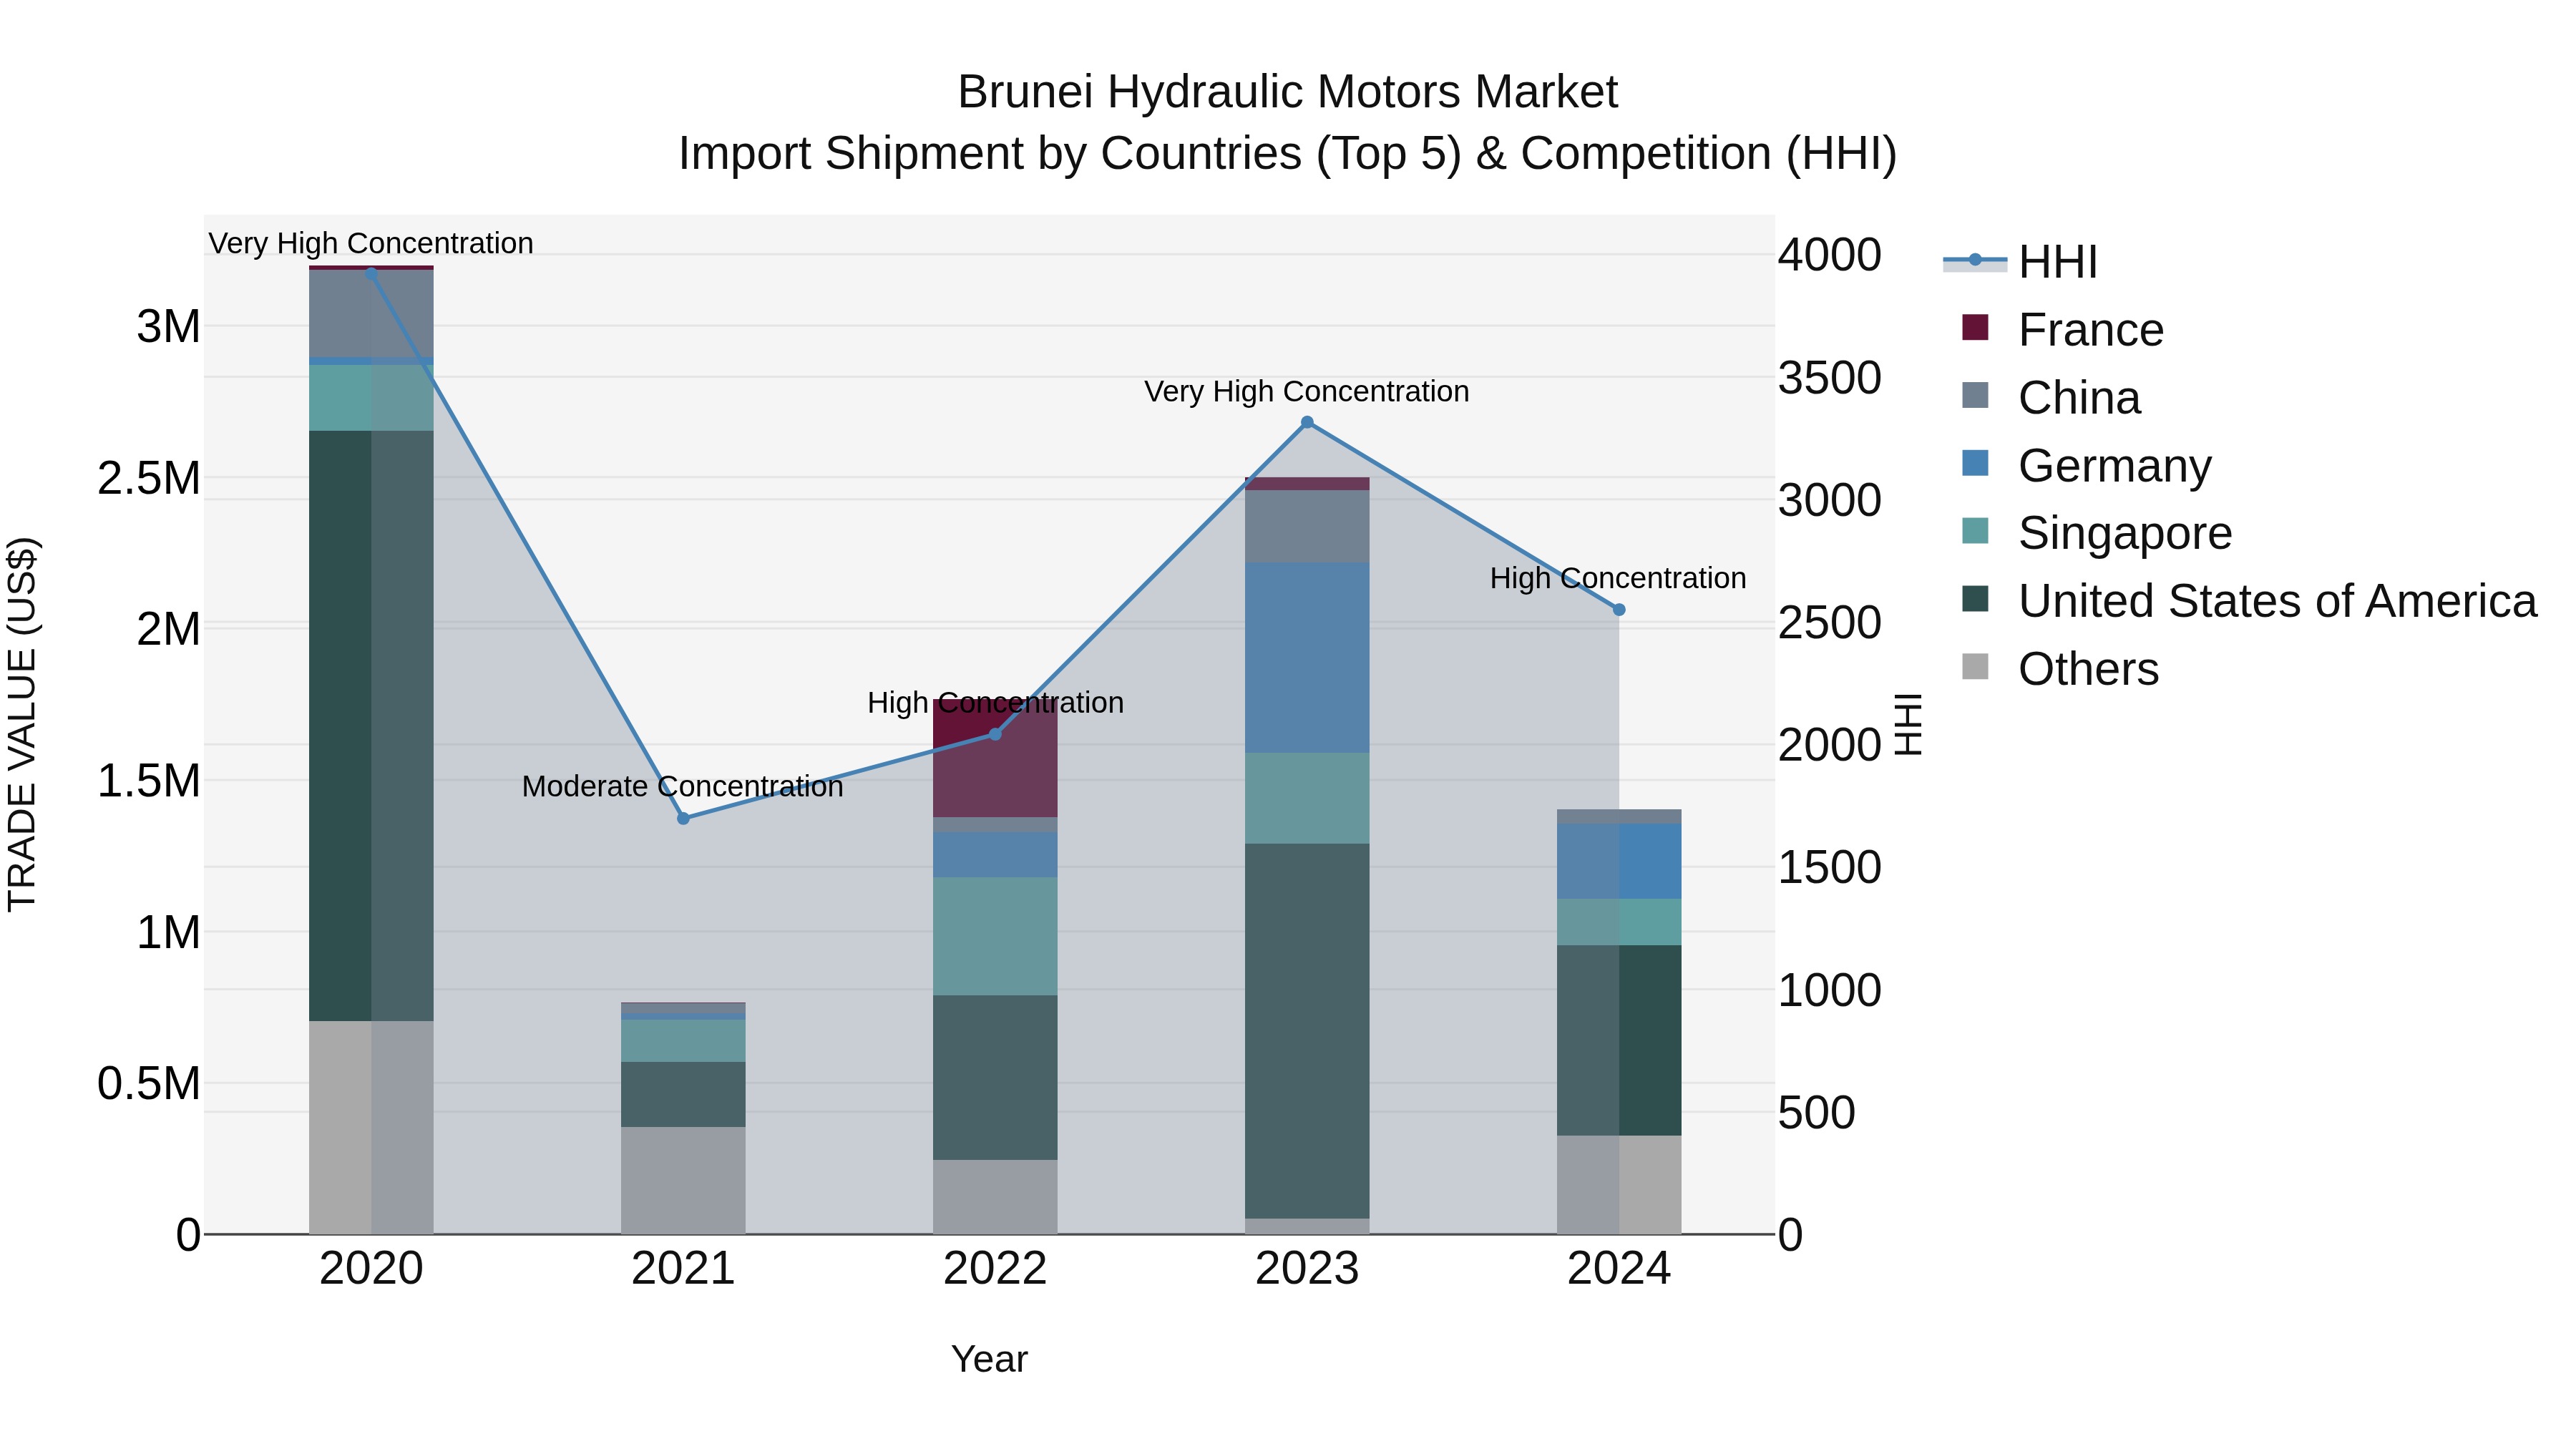Click the 2024 Singapore bar segment

point(1619,922)
